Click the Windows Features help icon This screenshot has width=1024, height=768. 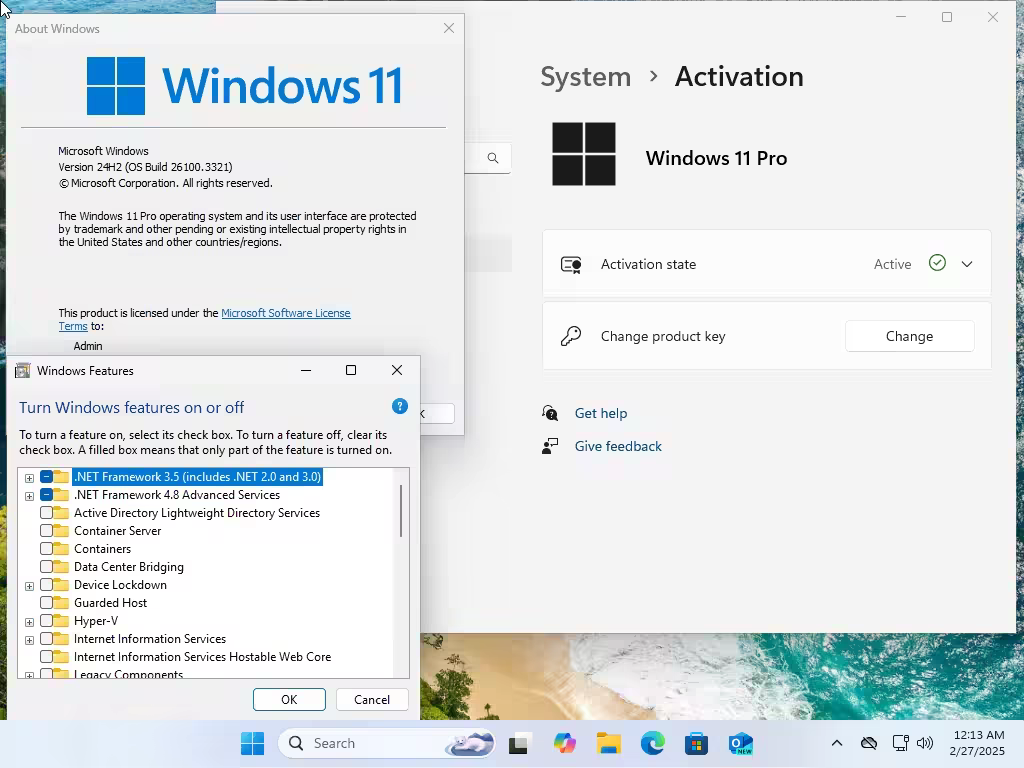click(x=400, y=406)
